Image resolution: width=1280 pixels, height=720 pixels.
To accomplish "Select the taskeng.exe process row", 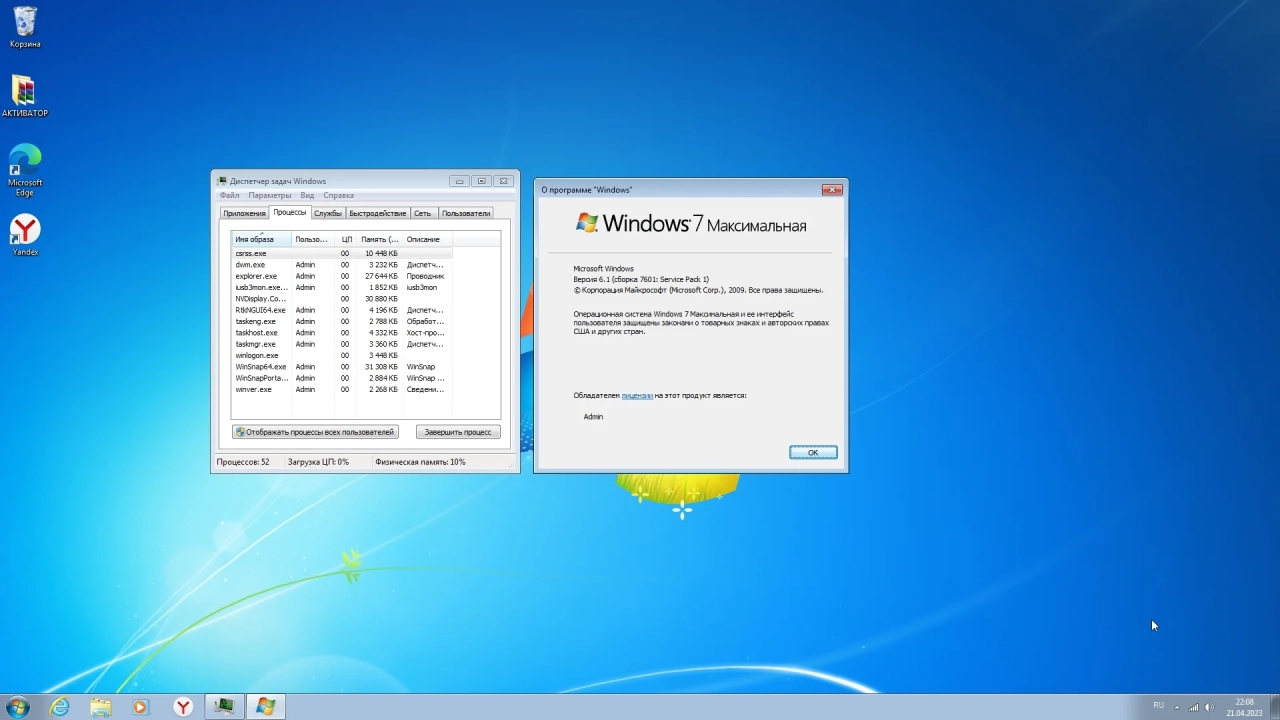I will pyautogui.click(x=342, y=322).
